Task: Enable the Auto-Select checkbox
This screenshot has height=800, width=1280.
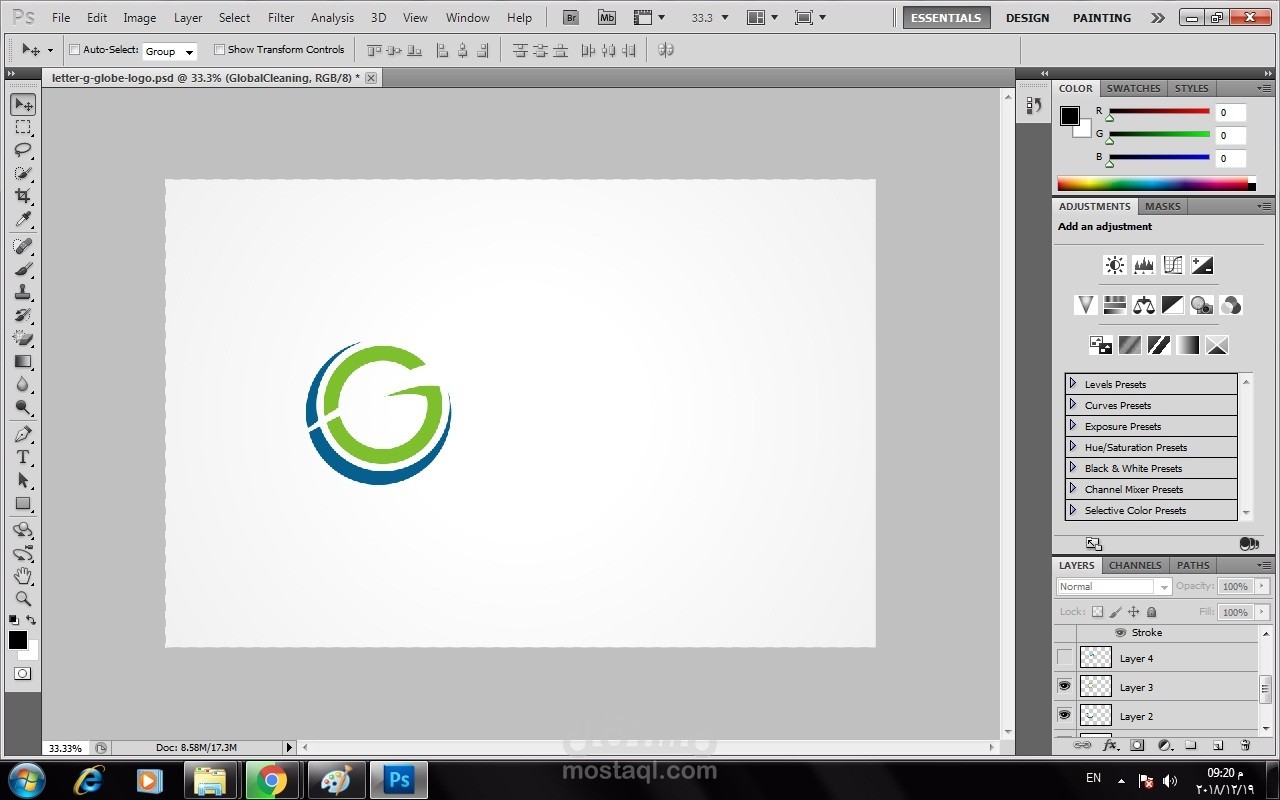Action: [x=74, y=50]
